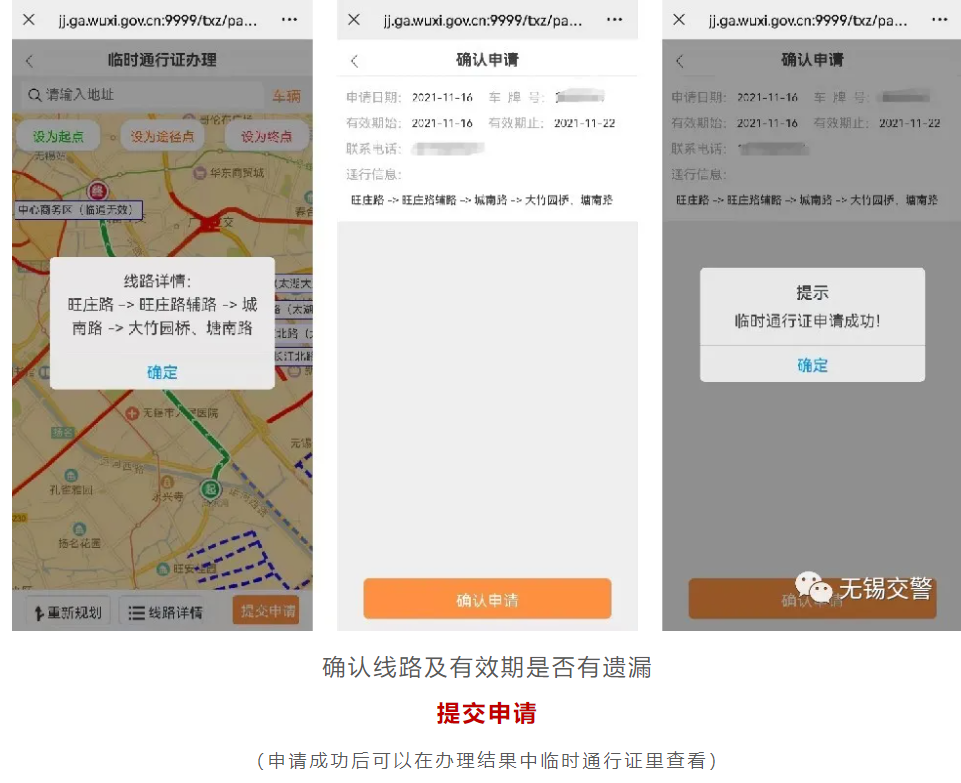
Task: Select the 车辆 link beside the search box
Action: point(286,96)
